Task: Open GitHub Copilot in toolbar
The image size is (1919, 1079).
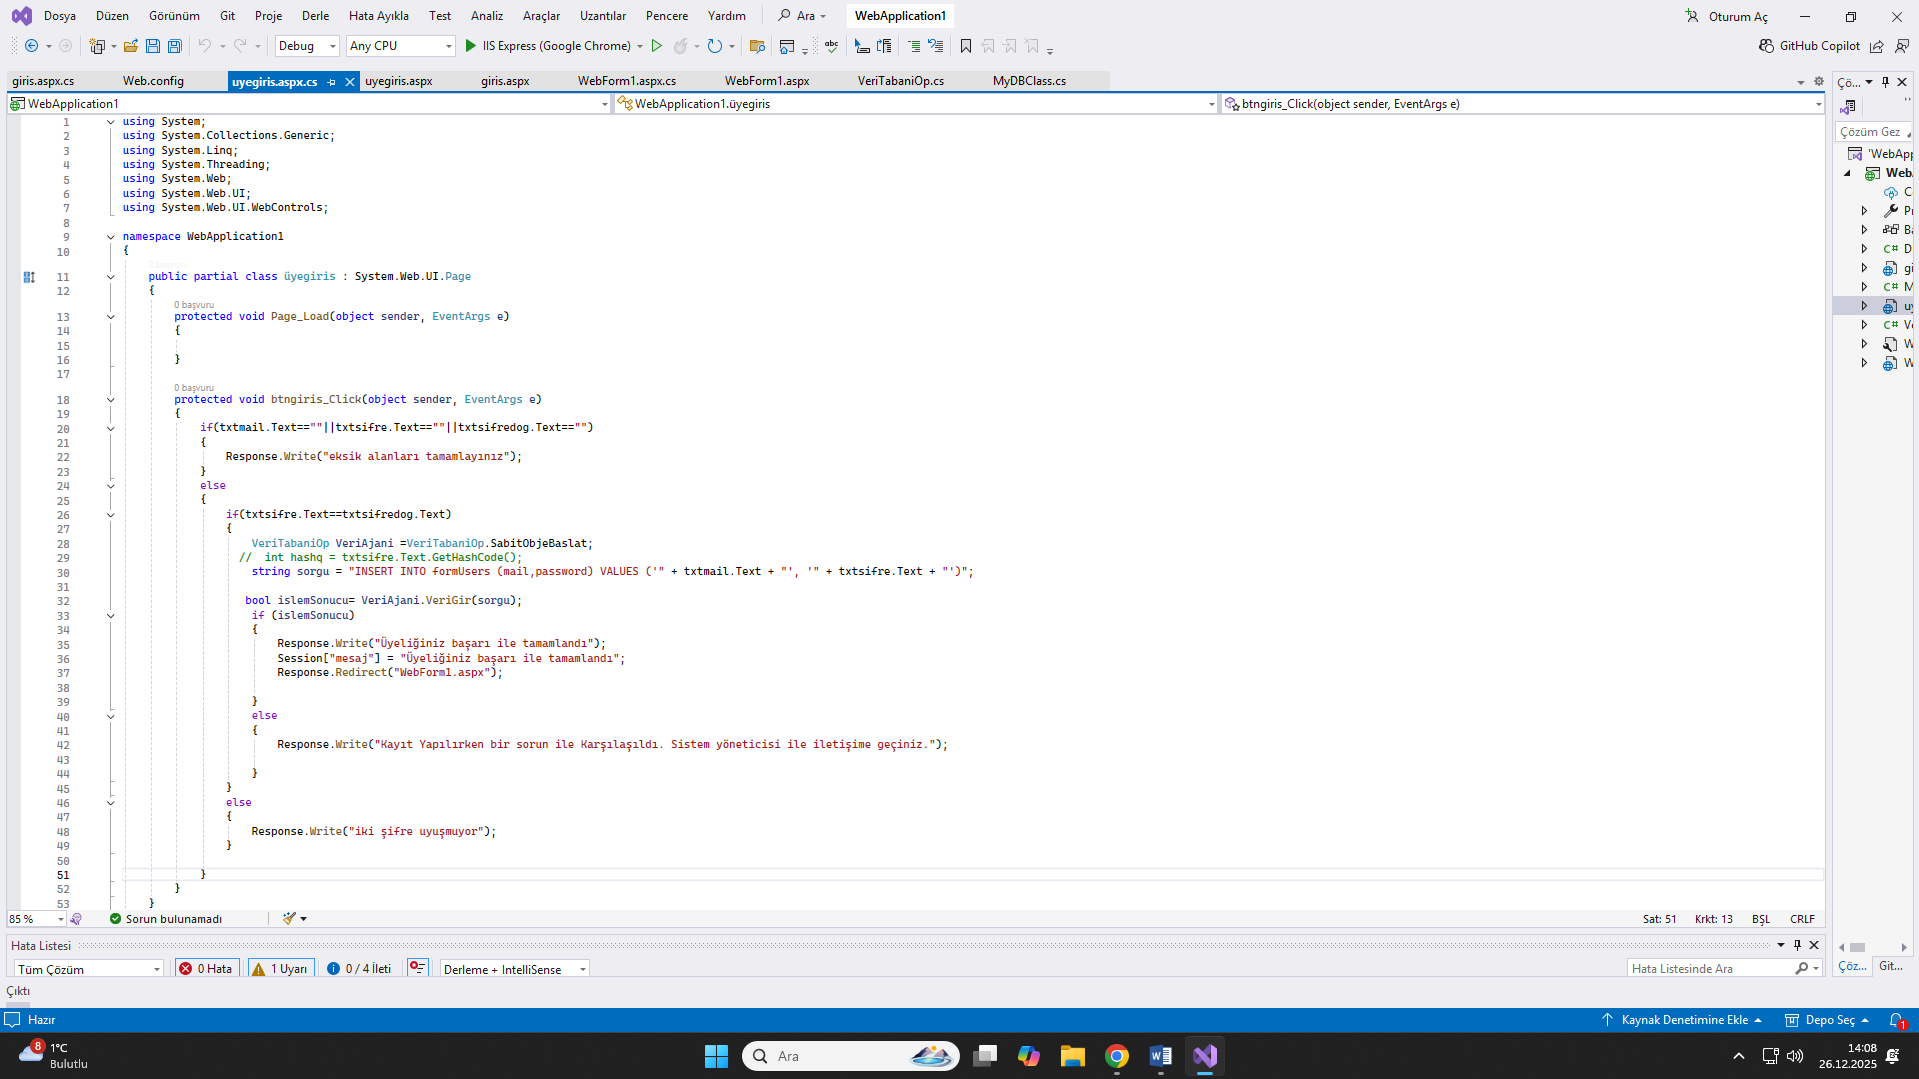Action: tap(1810, 46)
